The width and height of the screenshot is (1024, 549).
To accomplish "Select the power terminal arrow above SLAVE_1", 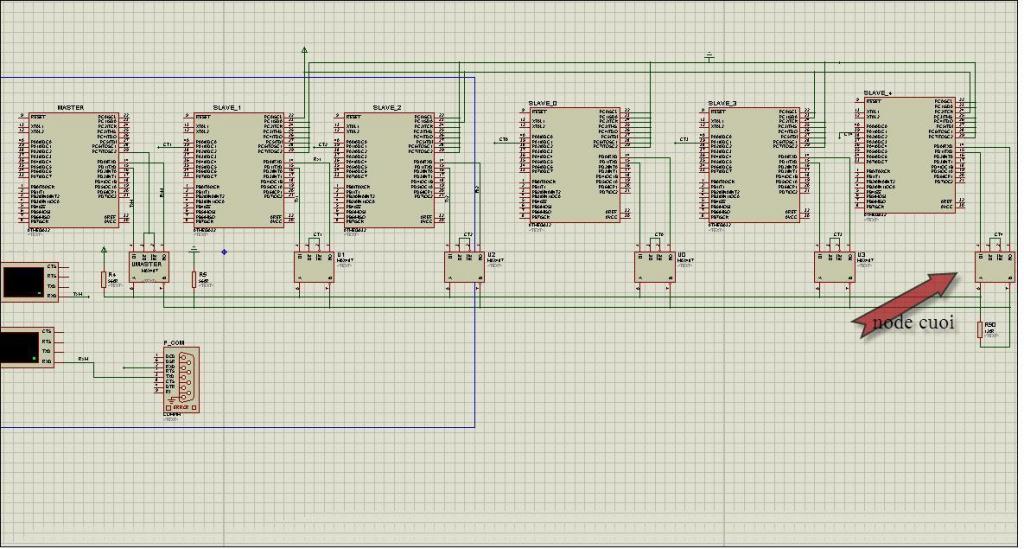I will pyautogui.click(x=304, y=49).
